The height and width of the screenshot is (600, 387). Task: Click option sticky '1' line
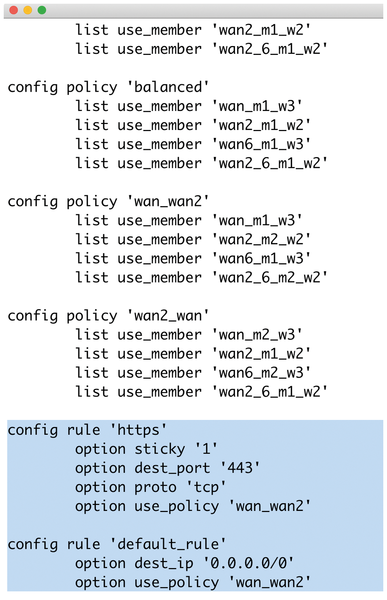[146, 449]
